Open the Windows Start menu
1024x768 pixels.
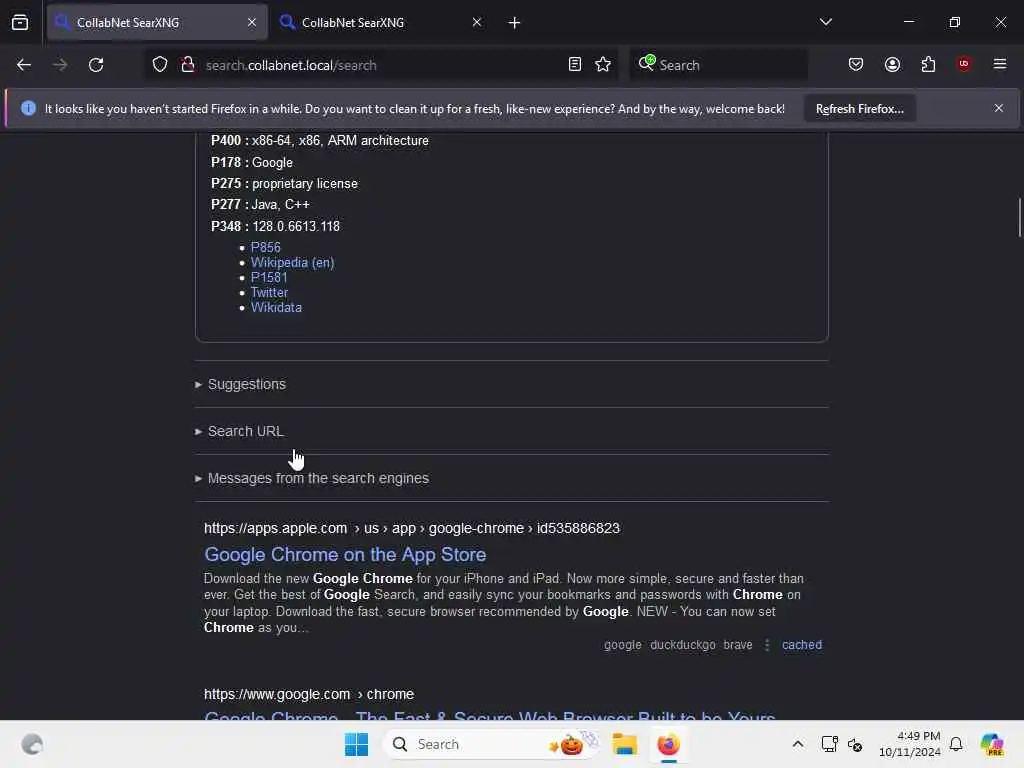click(x=356, y=744)
